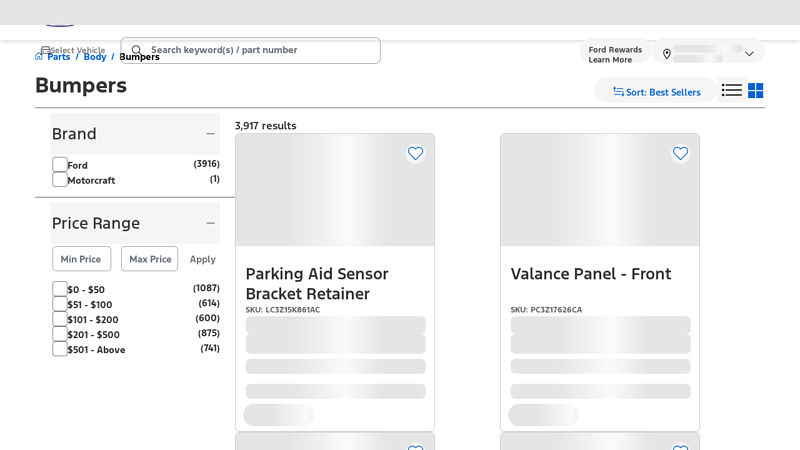
Task: Check the Ford brand filter
Action: [60, 165]
